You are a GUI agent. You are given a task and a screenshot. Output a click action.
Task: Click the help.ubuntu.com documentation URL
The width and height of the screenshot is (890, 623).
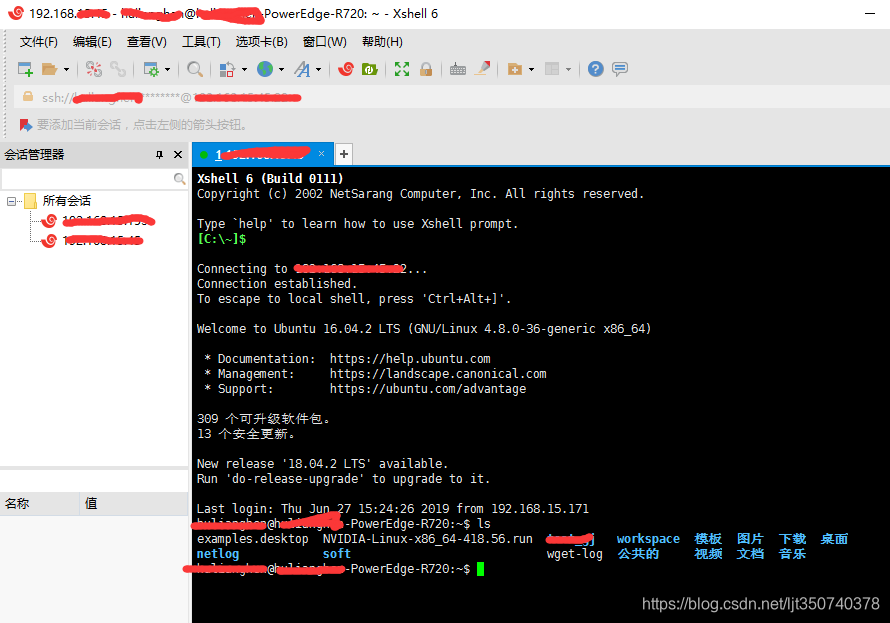pyautogui.click(x=410, y=359)
